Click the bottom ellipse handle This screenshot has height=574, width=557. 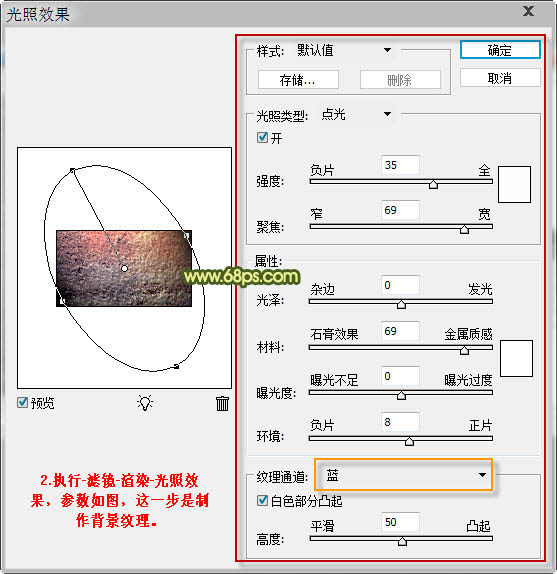click(176, 366)
